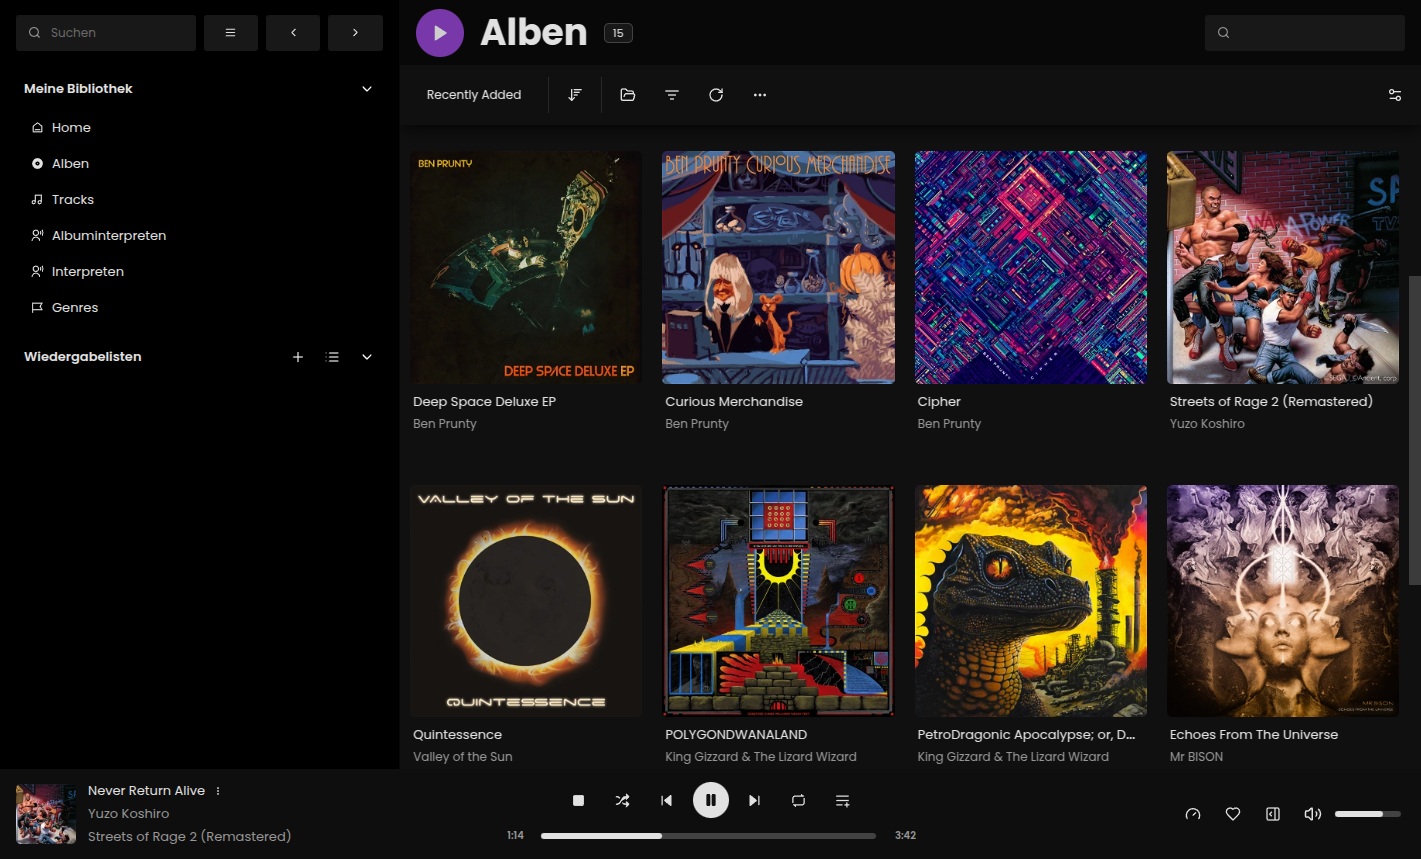The image size is (1421, 859).
Task: Collapse the Wiedergabelisten section
Action: click(x=367, y=357)
